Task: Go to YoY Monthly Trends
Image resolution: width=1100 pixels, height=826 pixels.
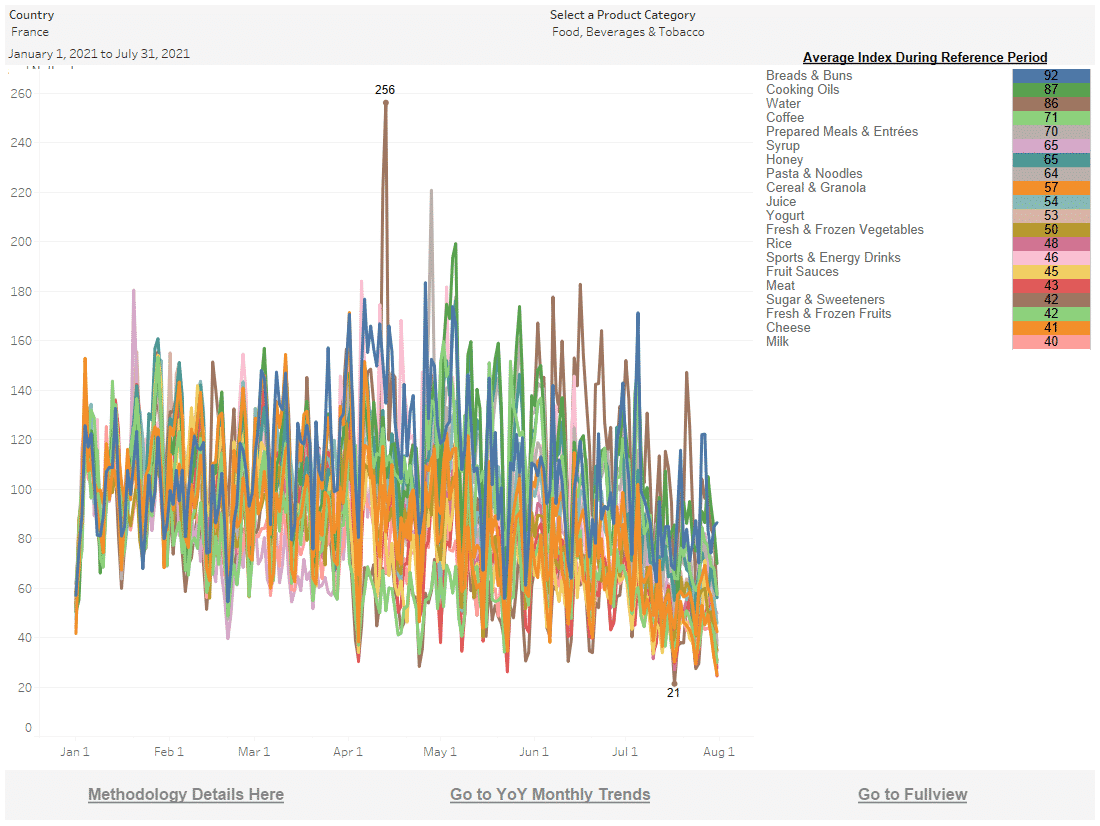Action: click(550, 794)
